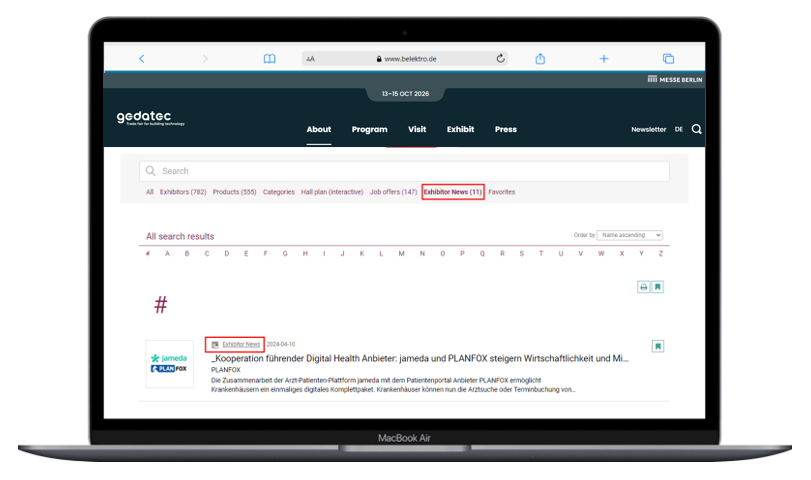Add a new tab with the plus icon
The width and height of the screenshot is (811, 480).
[604, 59]
